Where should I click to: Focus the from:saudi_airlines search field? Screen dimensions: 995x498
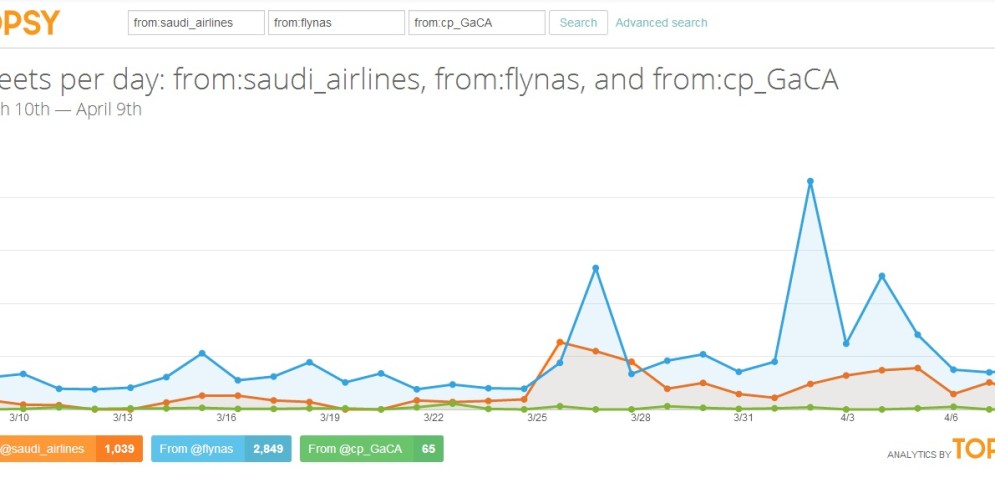coord(196,23)
